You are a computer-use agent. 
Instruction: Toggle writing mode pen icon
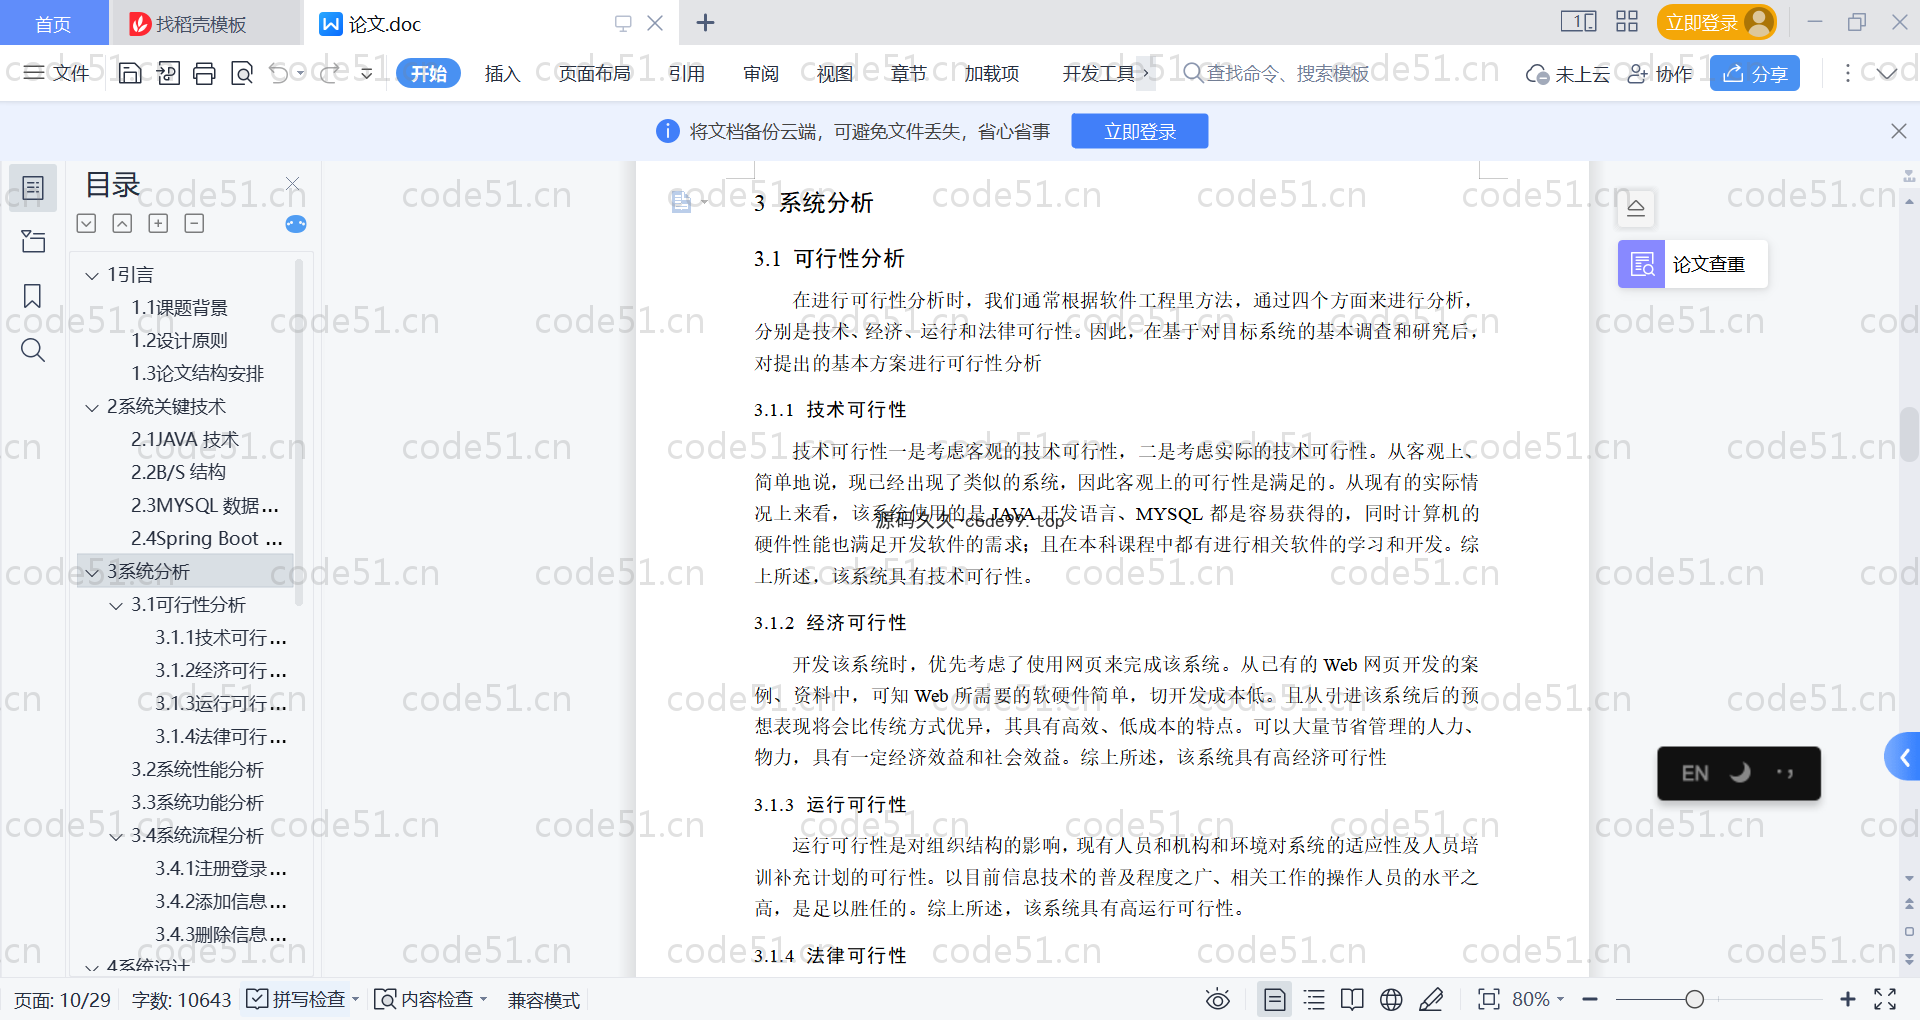[1431, 999]
